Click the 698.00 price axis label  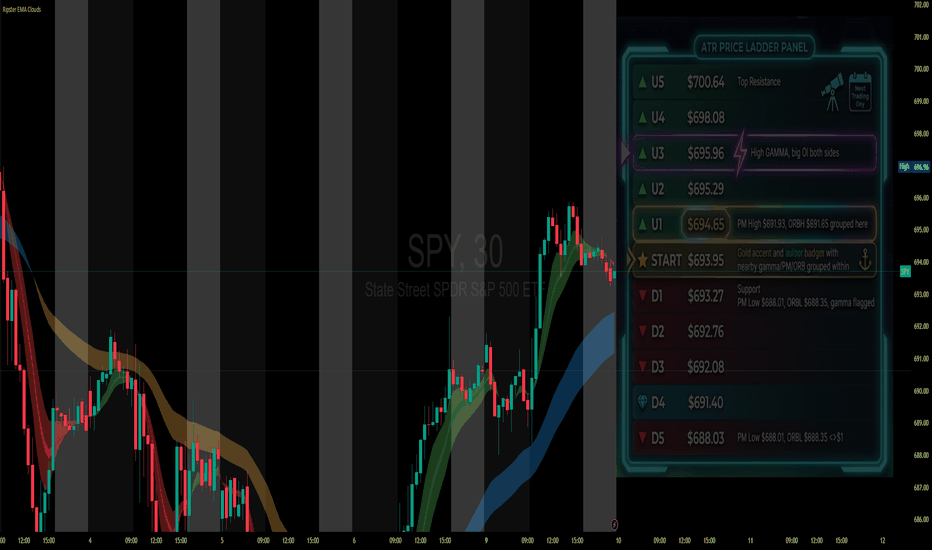[x=921, y=134]
